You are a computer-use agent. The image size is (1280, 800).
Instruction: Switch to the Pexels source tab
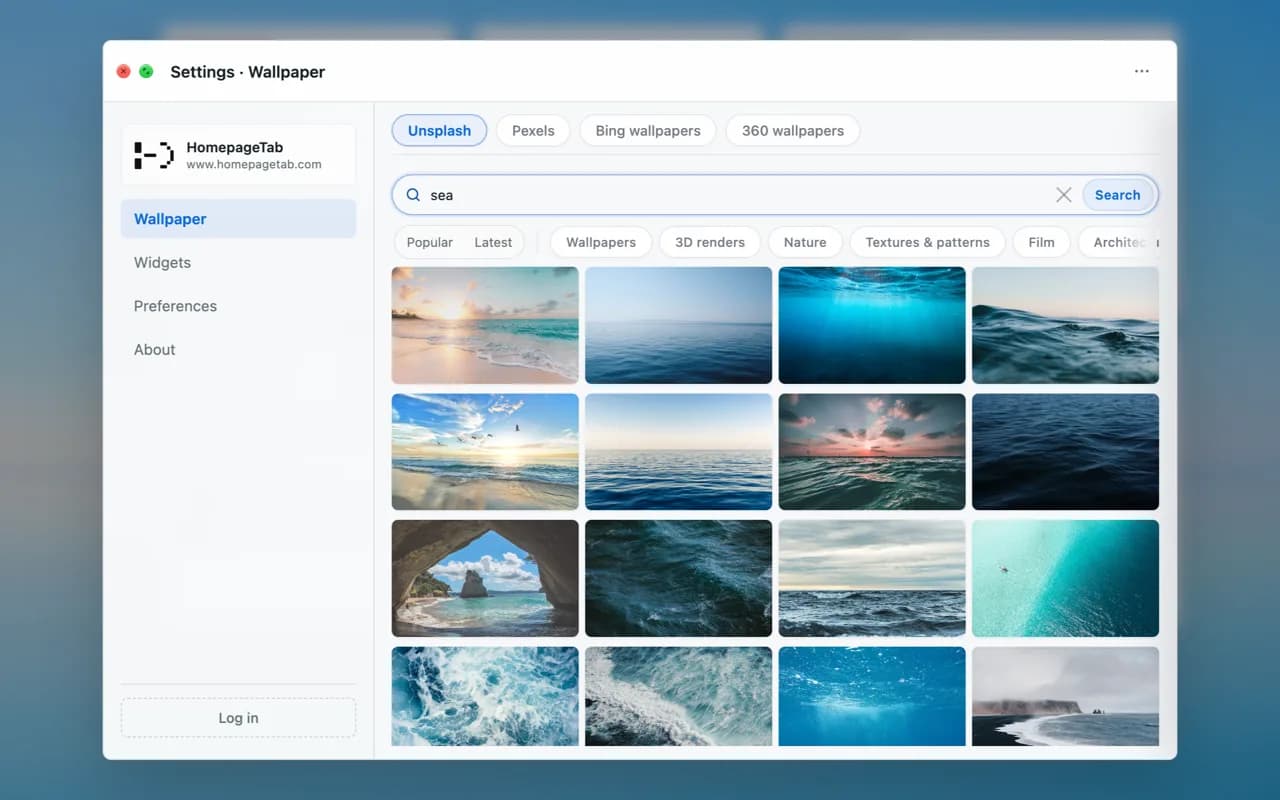coord(533,131)
